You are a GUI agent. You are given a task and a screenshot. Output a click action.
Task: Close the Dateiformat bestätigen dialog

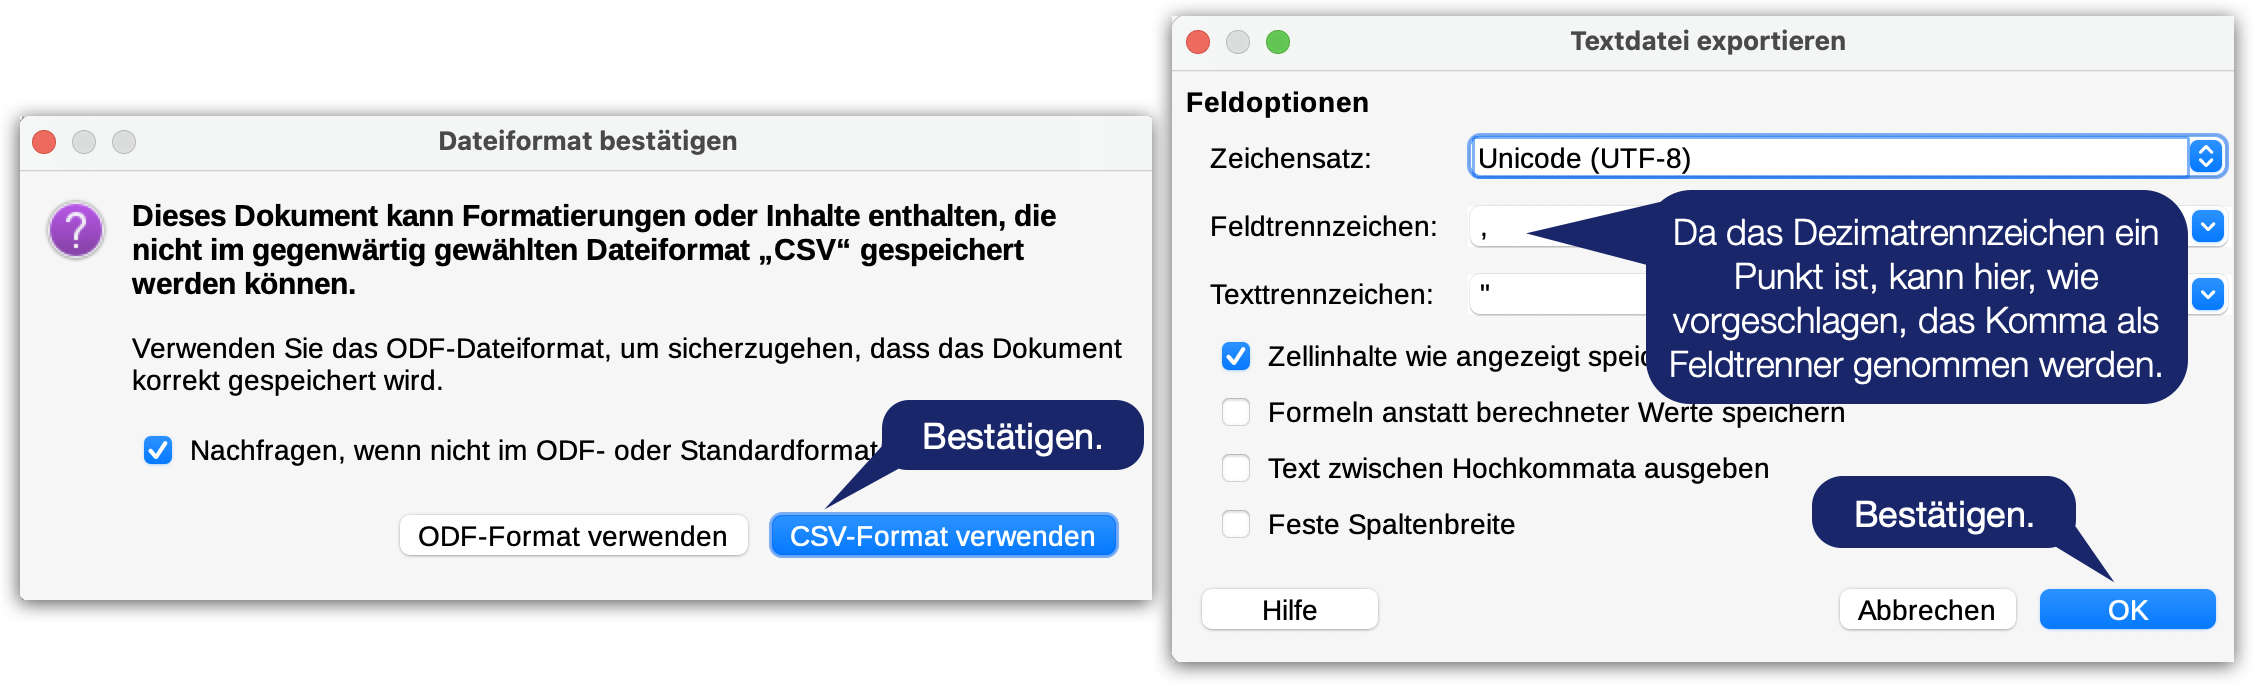click(x=44, y=142)
